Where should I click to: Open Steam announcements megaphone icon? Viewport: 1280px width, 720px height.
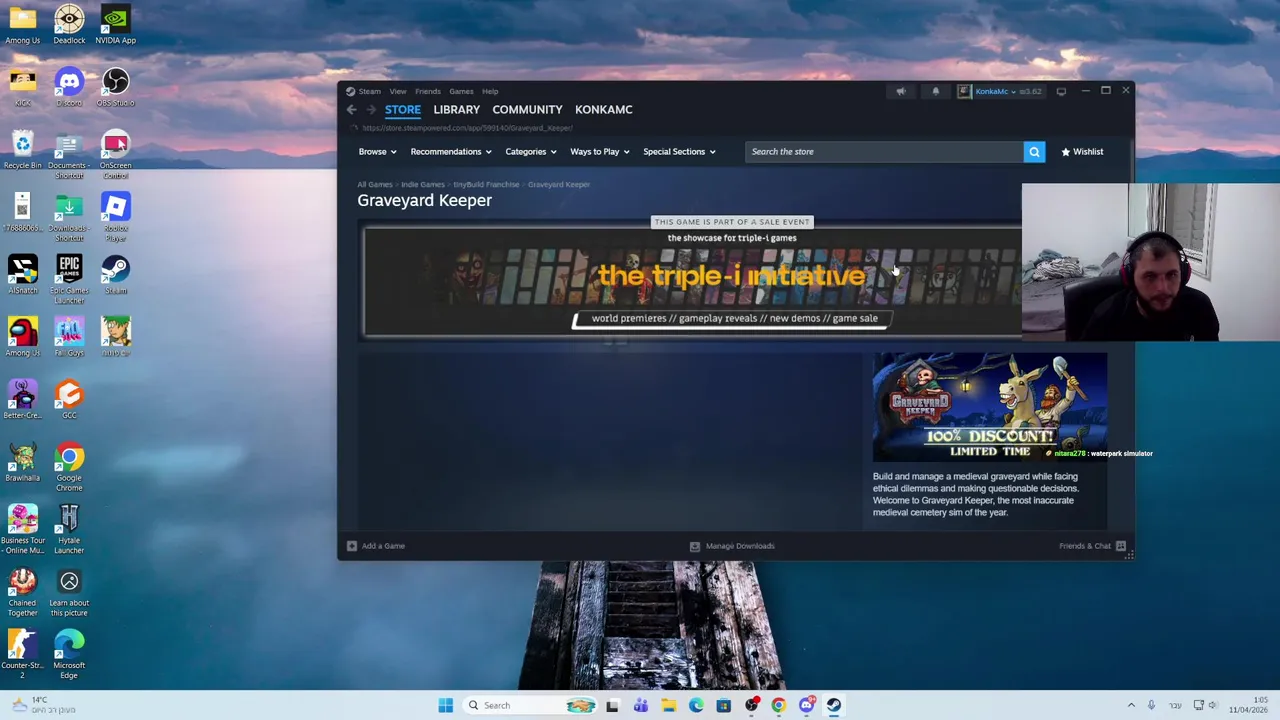click(x=901, y=91)
